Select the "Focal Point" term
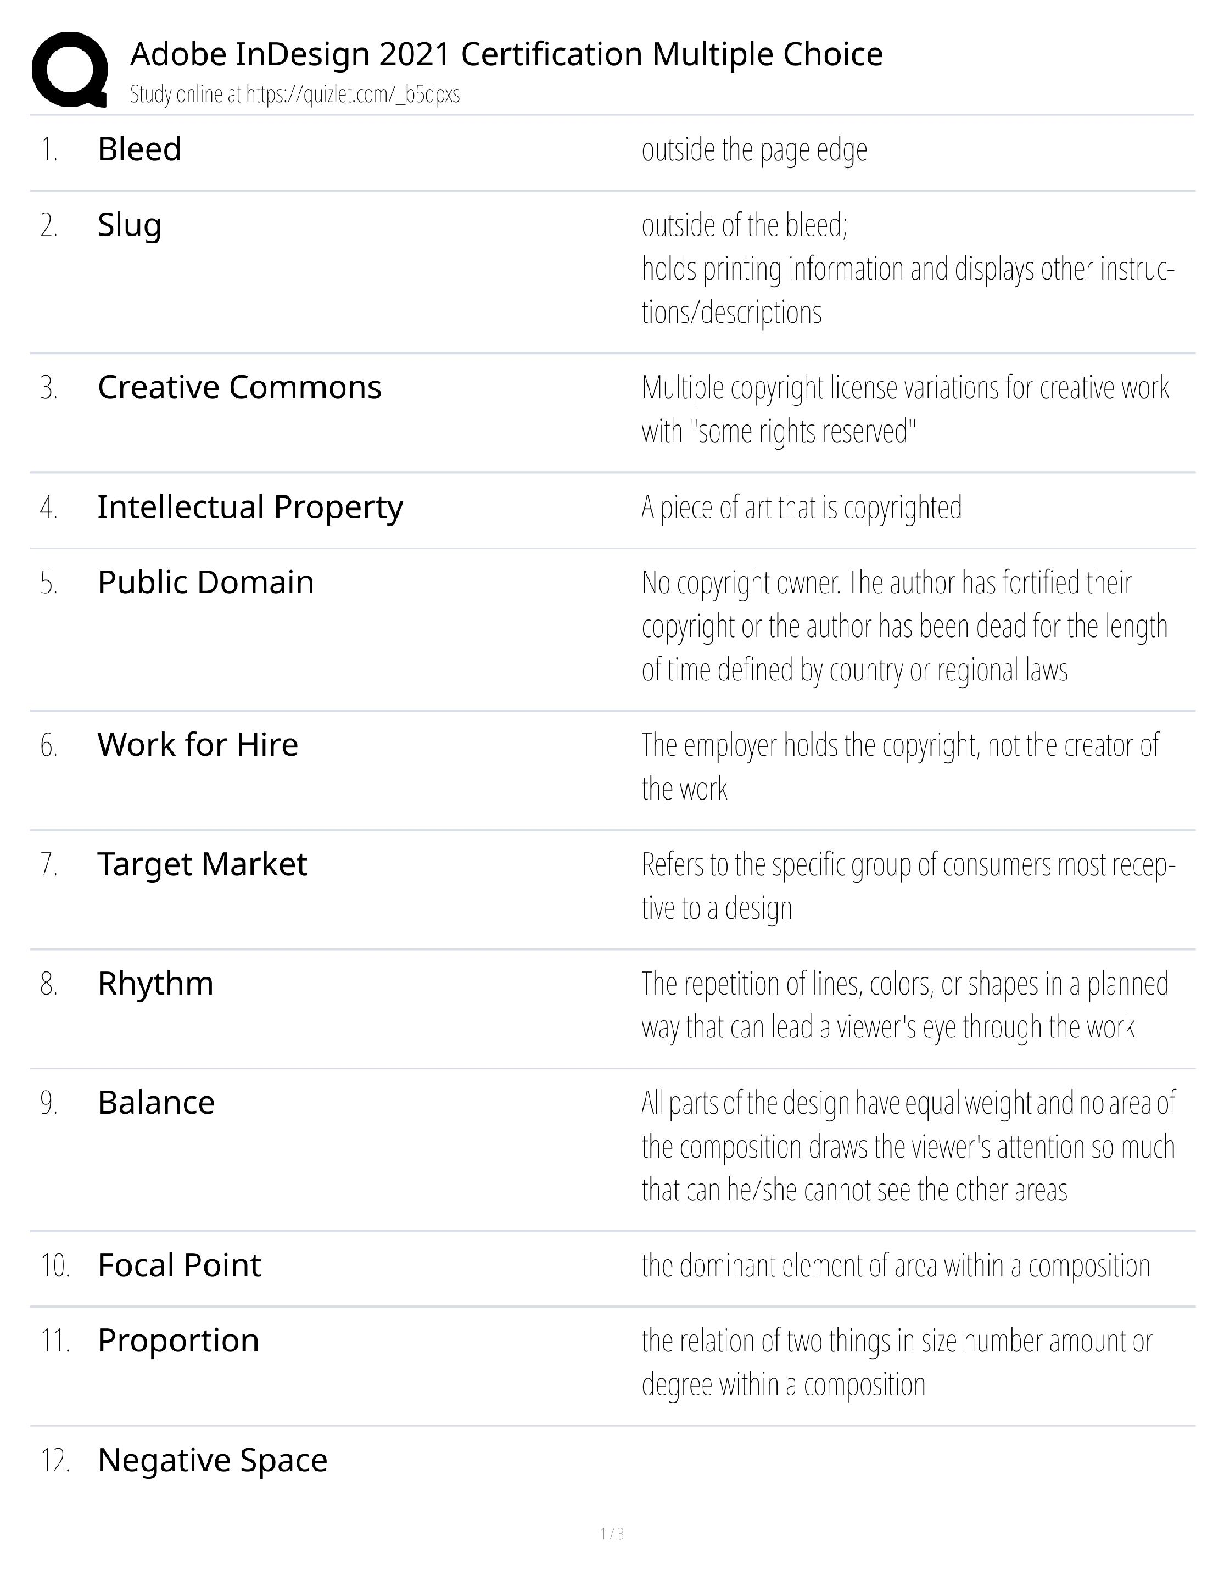This screenshot has height=1584, width=1224. (179, 1265)
